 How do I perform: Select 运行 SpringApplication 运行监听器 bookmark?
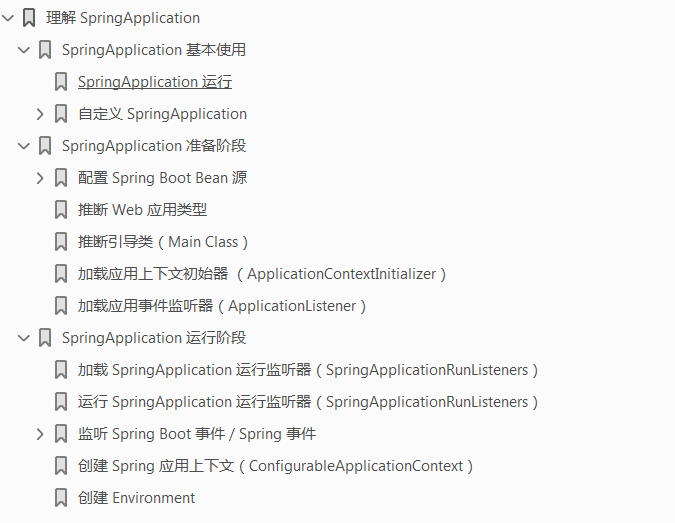click(308, 402)
